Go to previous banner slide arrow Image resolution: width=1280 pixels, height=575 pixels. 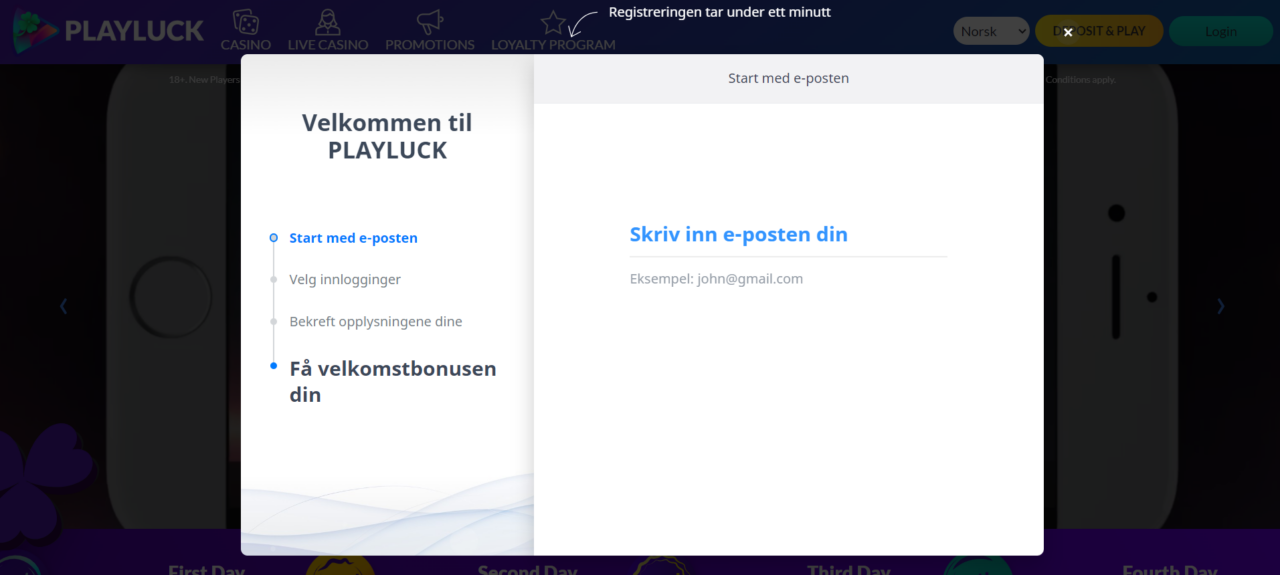(x=63, y=306)
